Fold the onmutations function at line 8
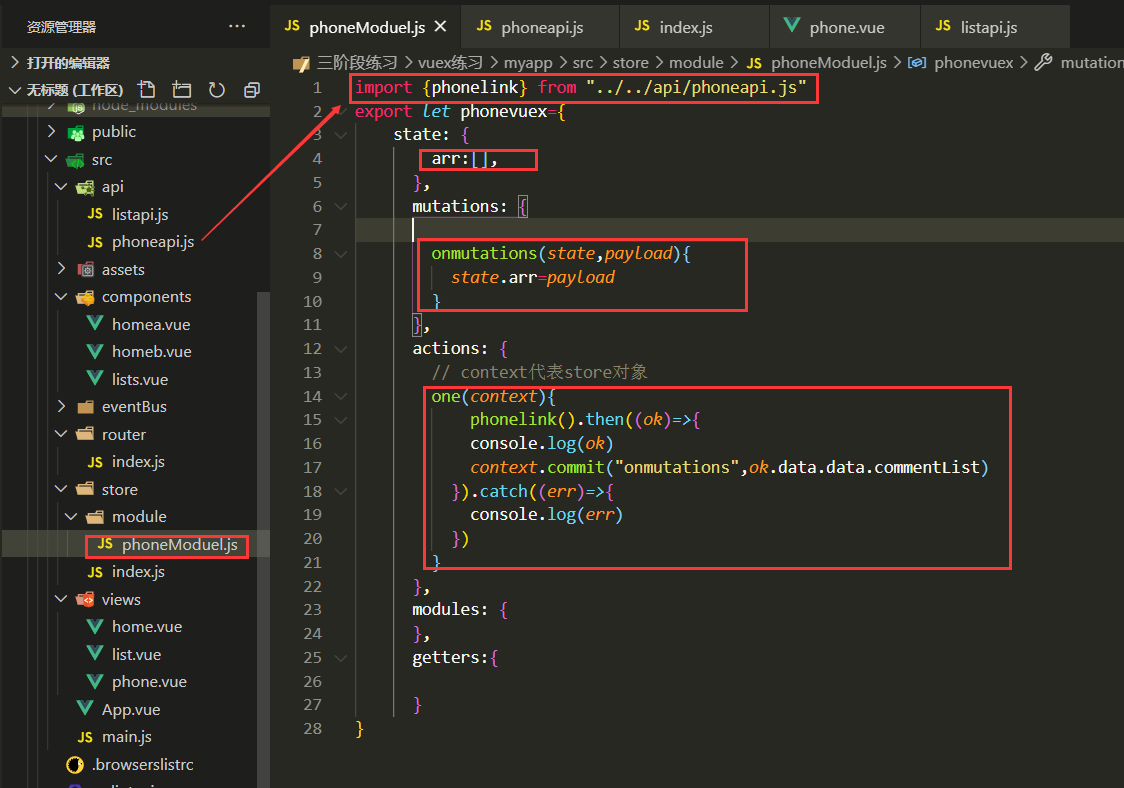The width and height of the screenshot is (1124, 788). pos(341,254)
